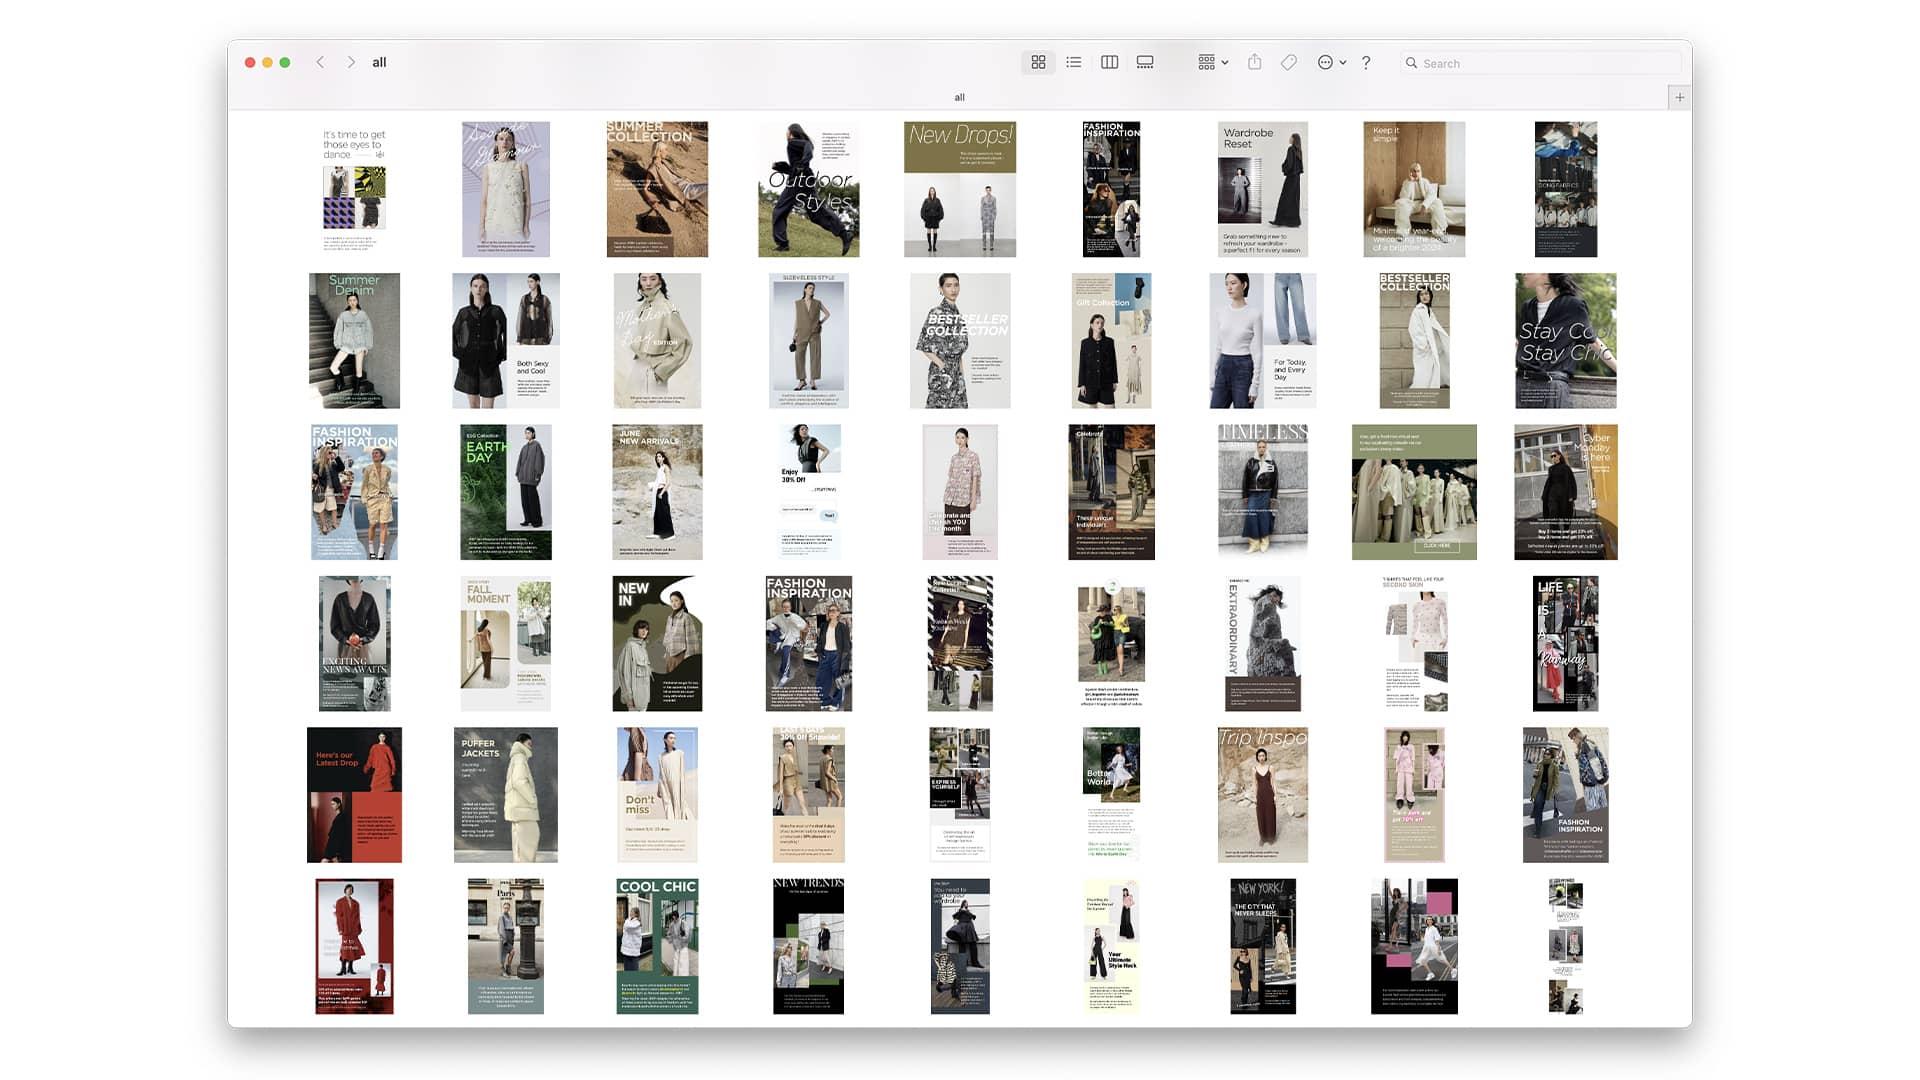The height and width of the screenshot is (1080, 1920).
Task: Click the 'all' folder window title
Action: tap(379, 62)
